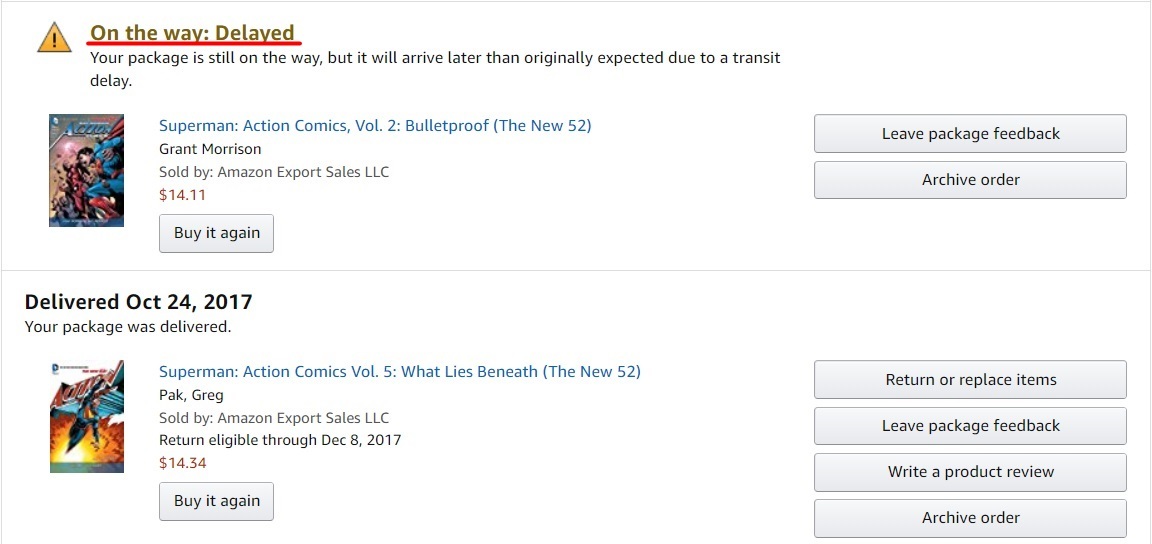The image size is (1152, 544).
Task: Open the Action Comics Vol. 5 What Lies Beneath link
Action: (x=400, y=372)
